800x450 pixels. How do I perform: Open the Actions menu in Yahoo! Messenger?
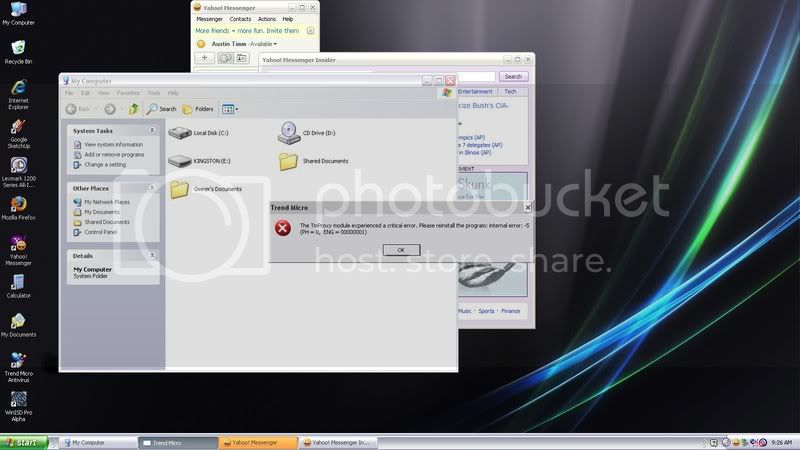point(267,19)
